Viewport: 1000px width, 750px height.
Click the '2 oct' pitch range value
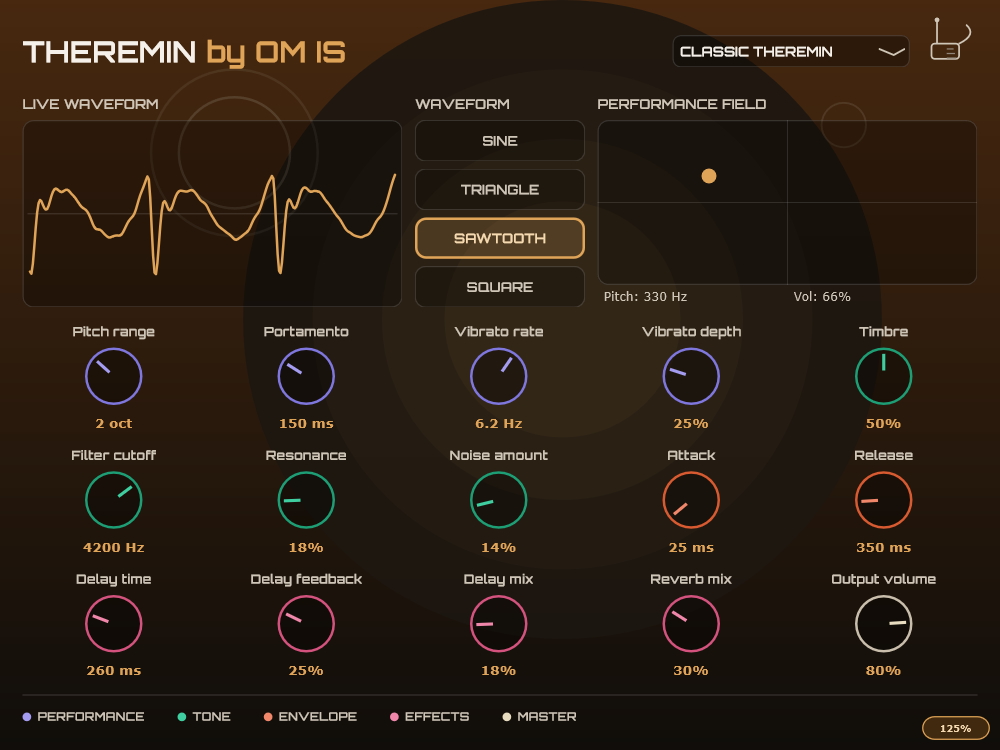[x=114, y=423]
